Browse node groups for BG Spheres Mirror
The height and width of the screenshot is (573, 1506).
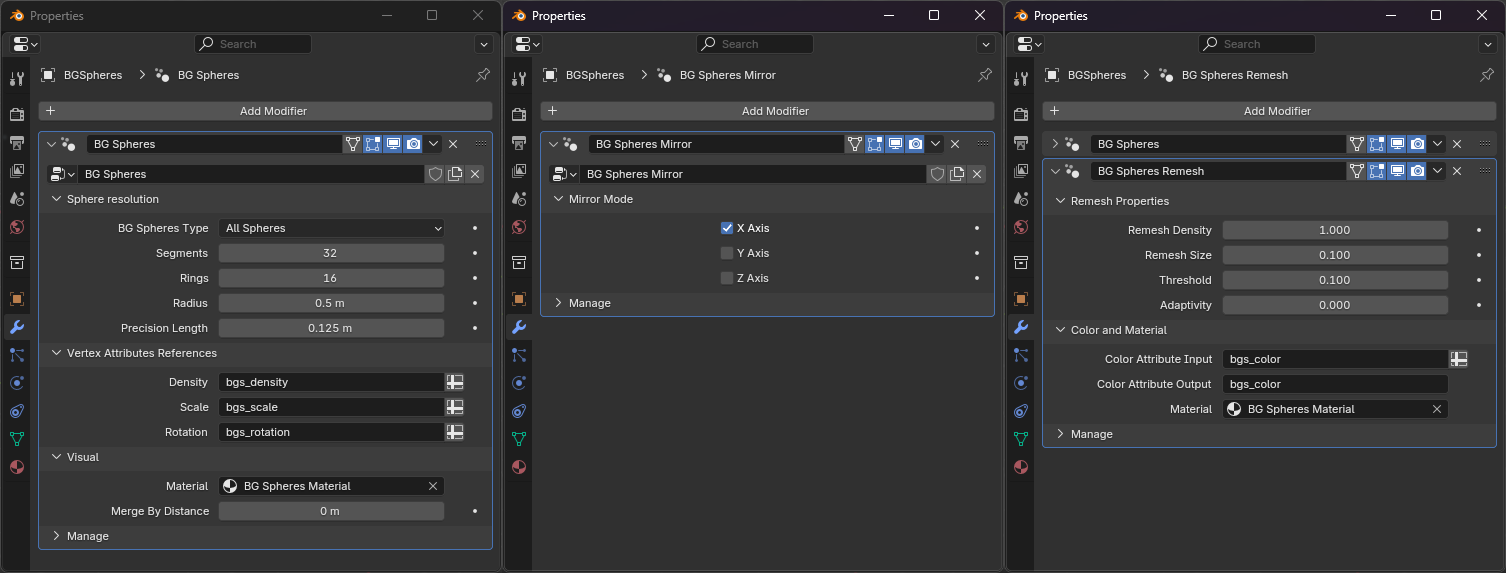[x=565, y=174]
